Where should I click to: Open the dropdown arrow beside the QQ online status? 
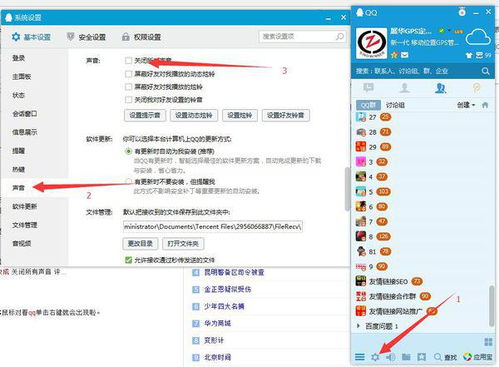449,31
